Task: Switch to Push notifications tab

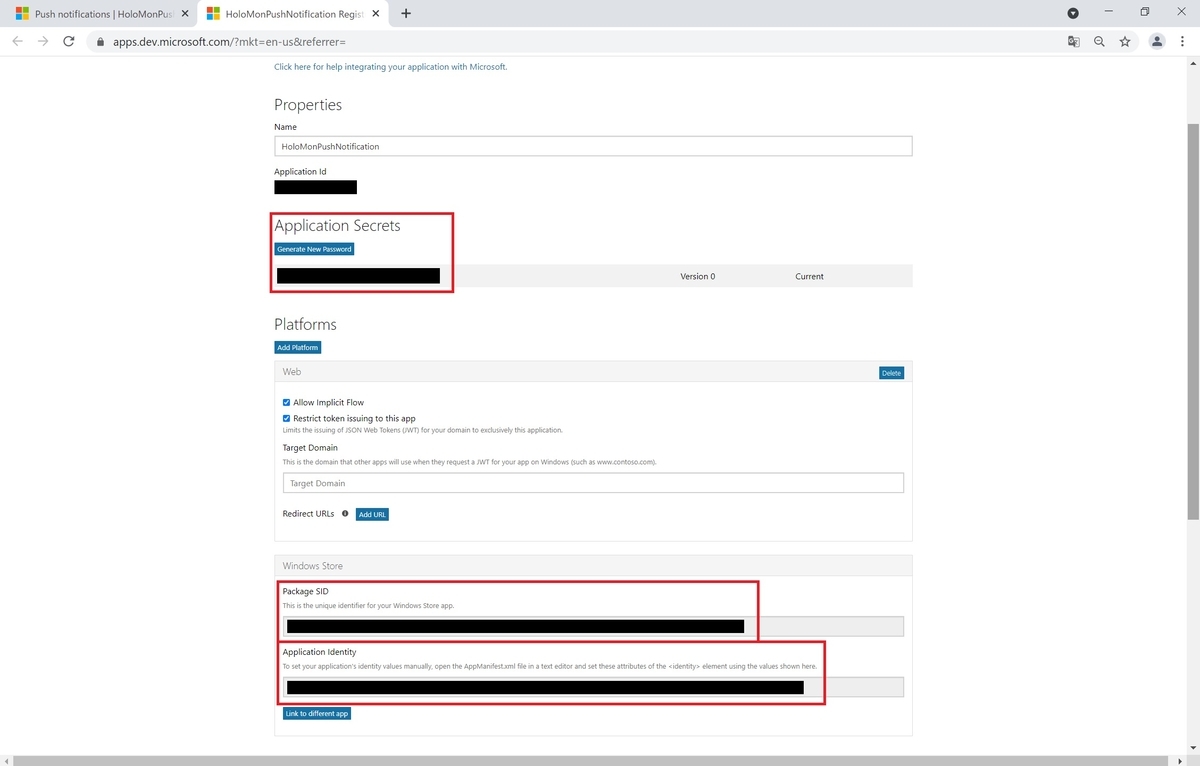Action: coord(100,14)
